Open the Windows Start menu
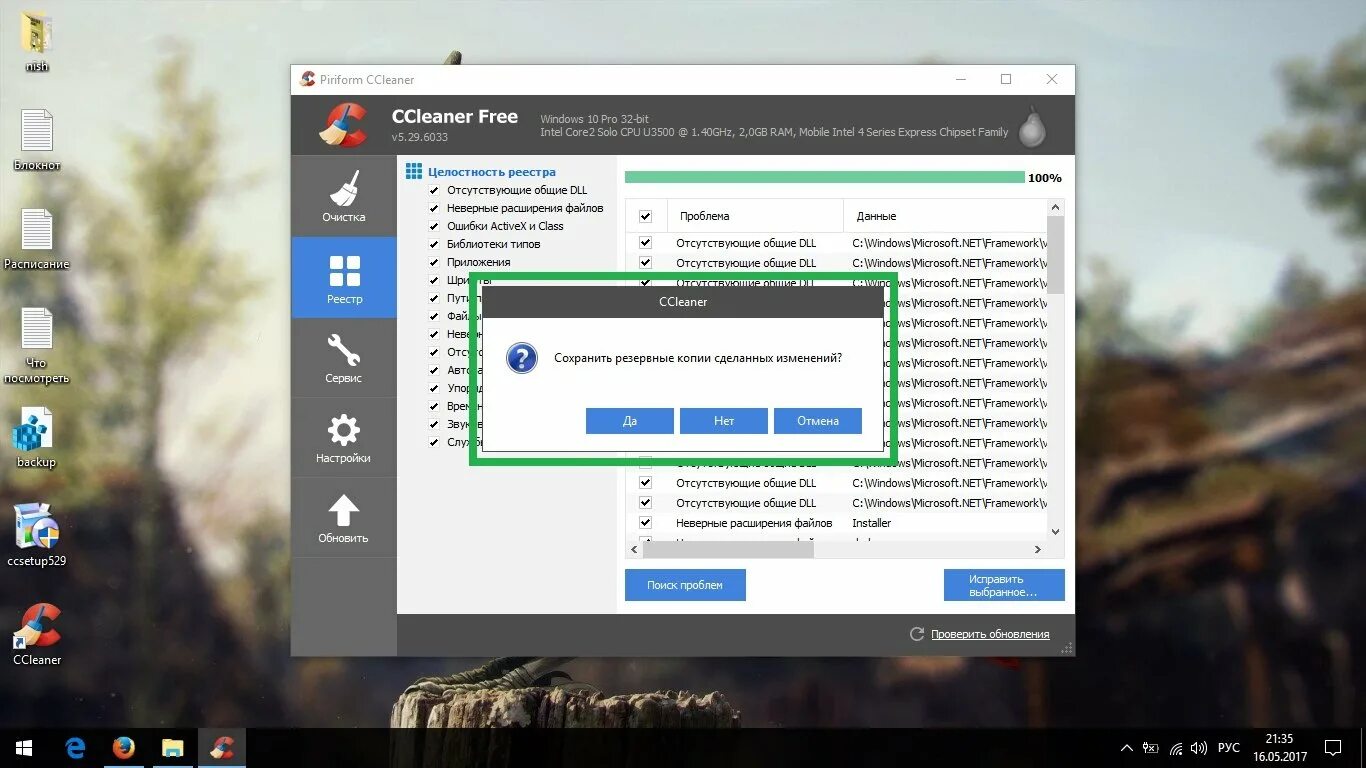 click(x=24, y=748)
